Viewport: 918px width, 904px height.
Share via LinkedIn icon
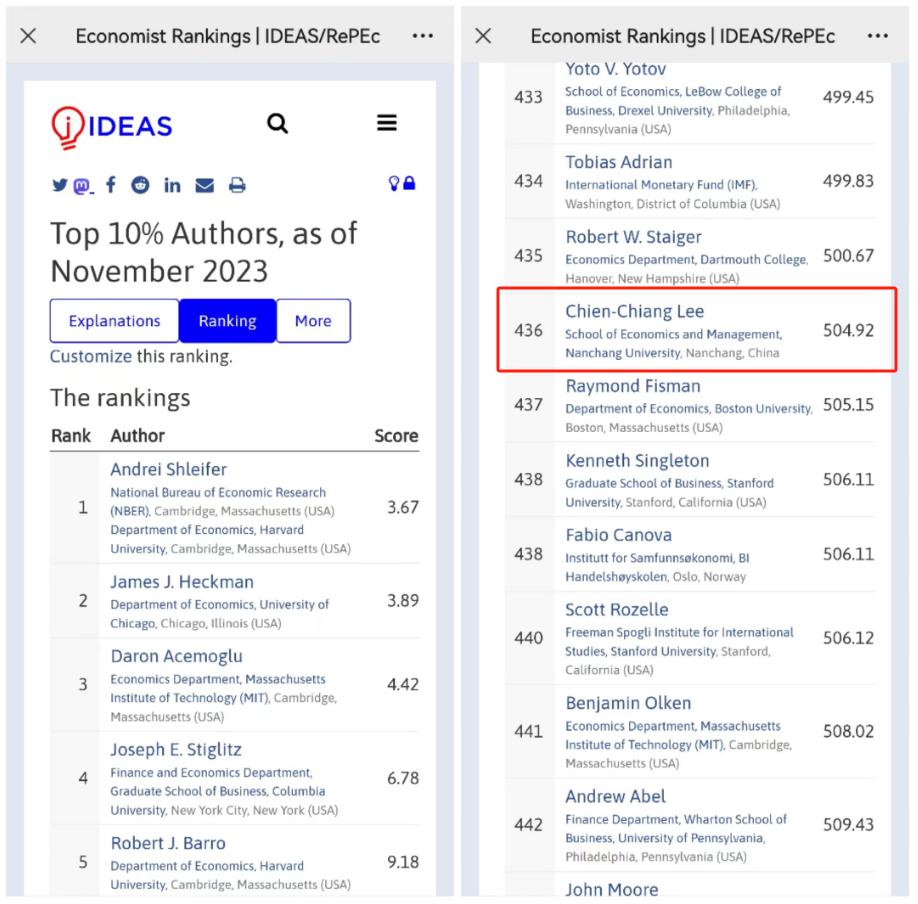click(x=172, y=185)
